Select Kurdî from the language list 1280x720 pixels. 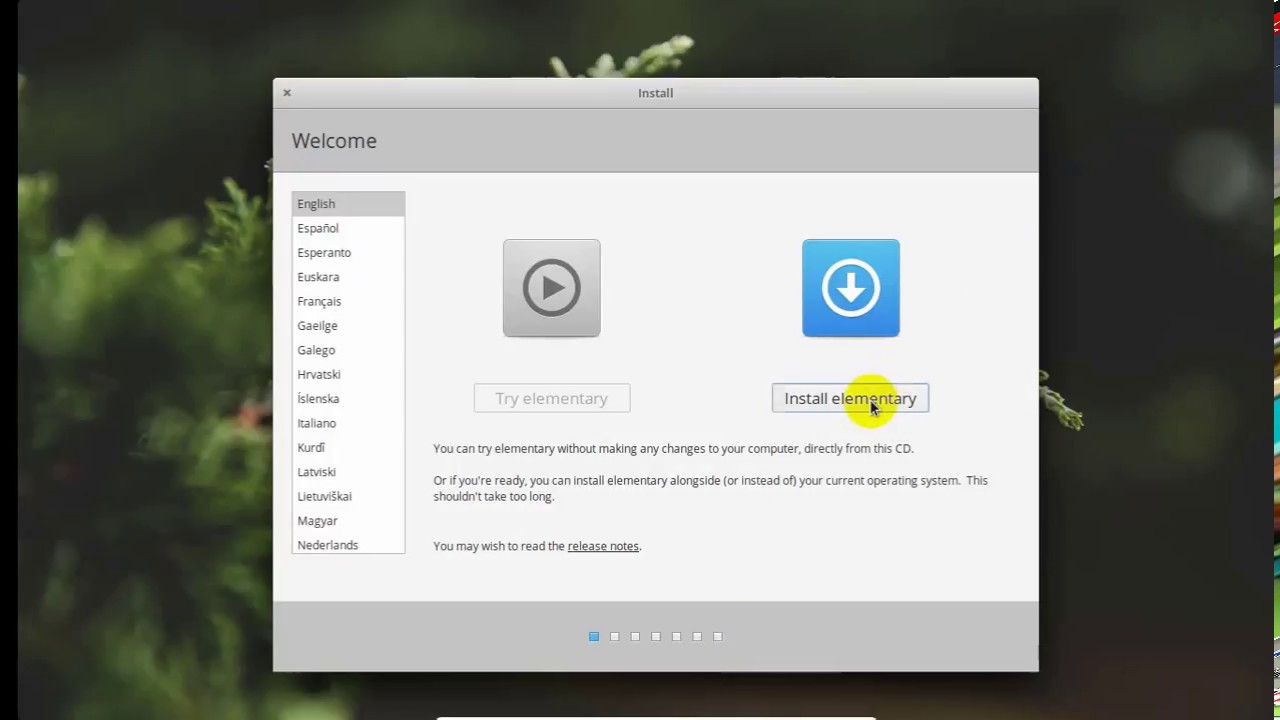tap(348, 447)
